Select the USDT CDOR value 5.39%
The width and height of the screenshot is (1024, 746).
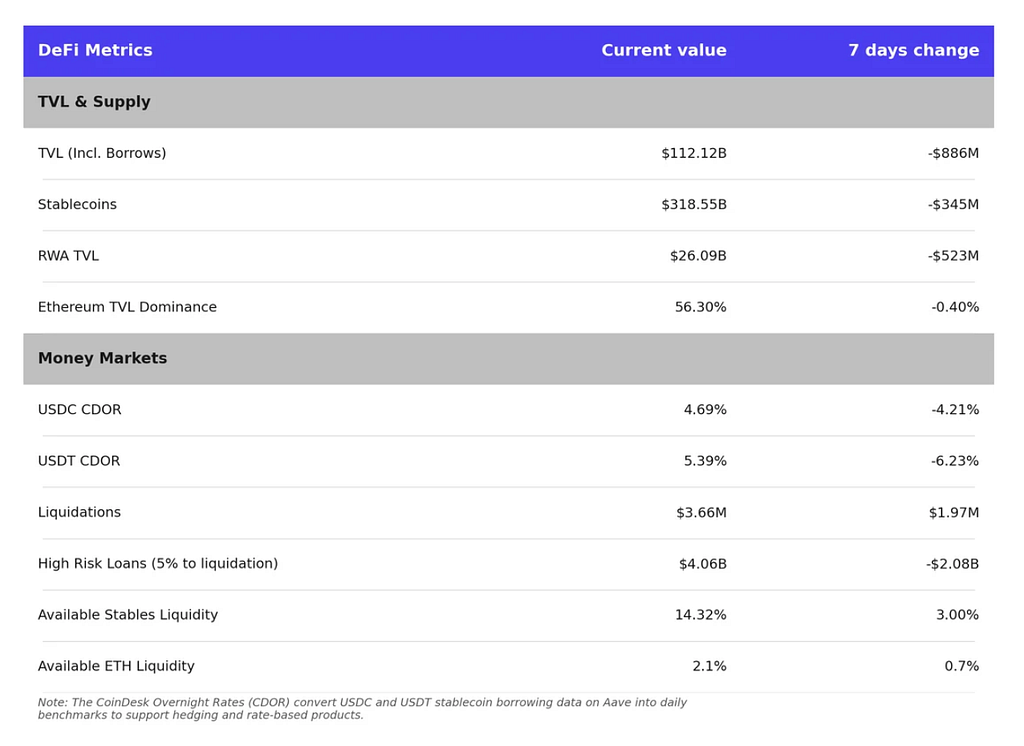point(705,461)
